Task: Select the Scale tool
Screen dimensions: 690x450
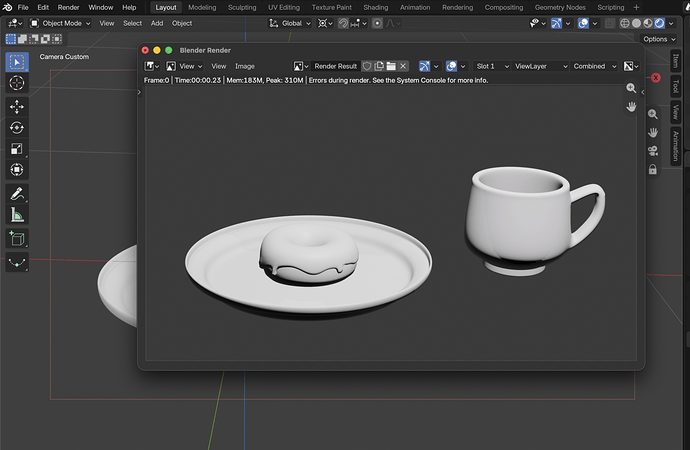Action: (x=17, y=149)
